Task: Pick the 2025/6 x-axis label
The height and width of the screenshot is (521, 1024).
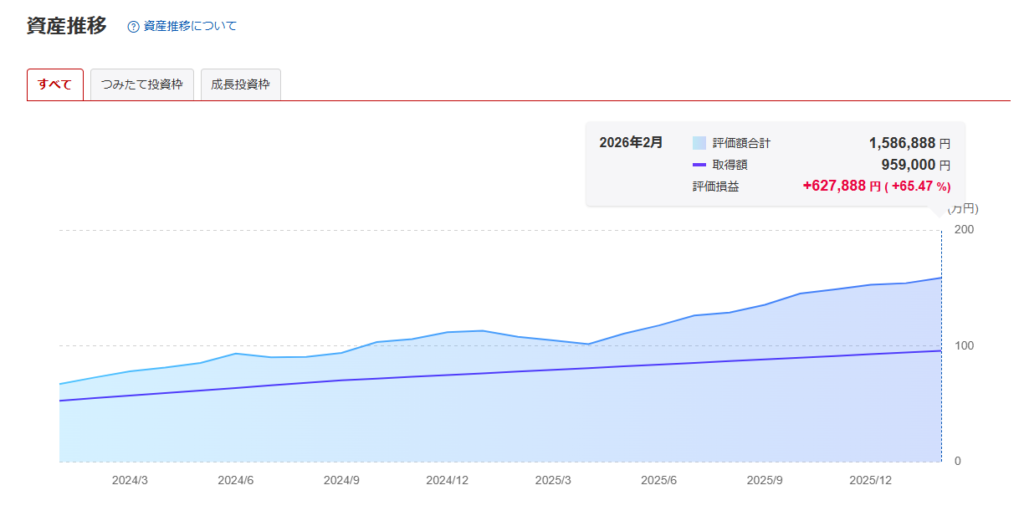Action: [659, 481]
